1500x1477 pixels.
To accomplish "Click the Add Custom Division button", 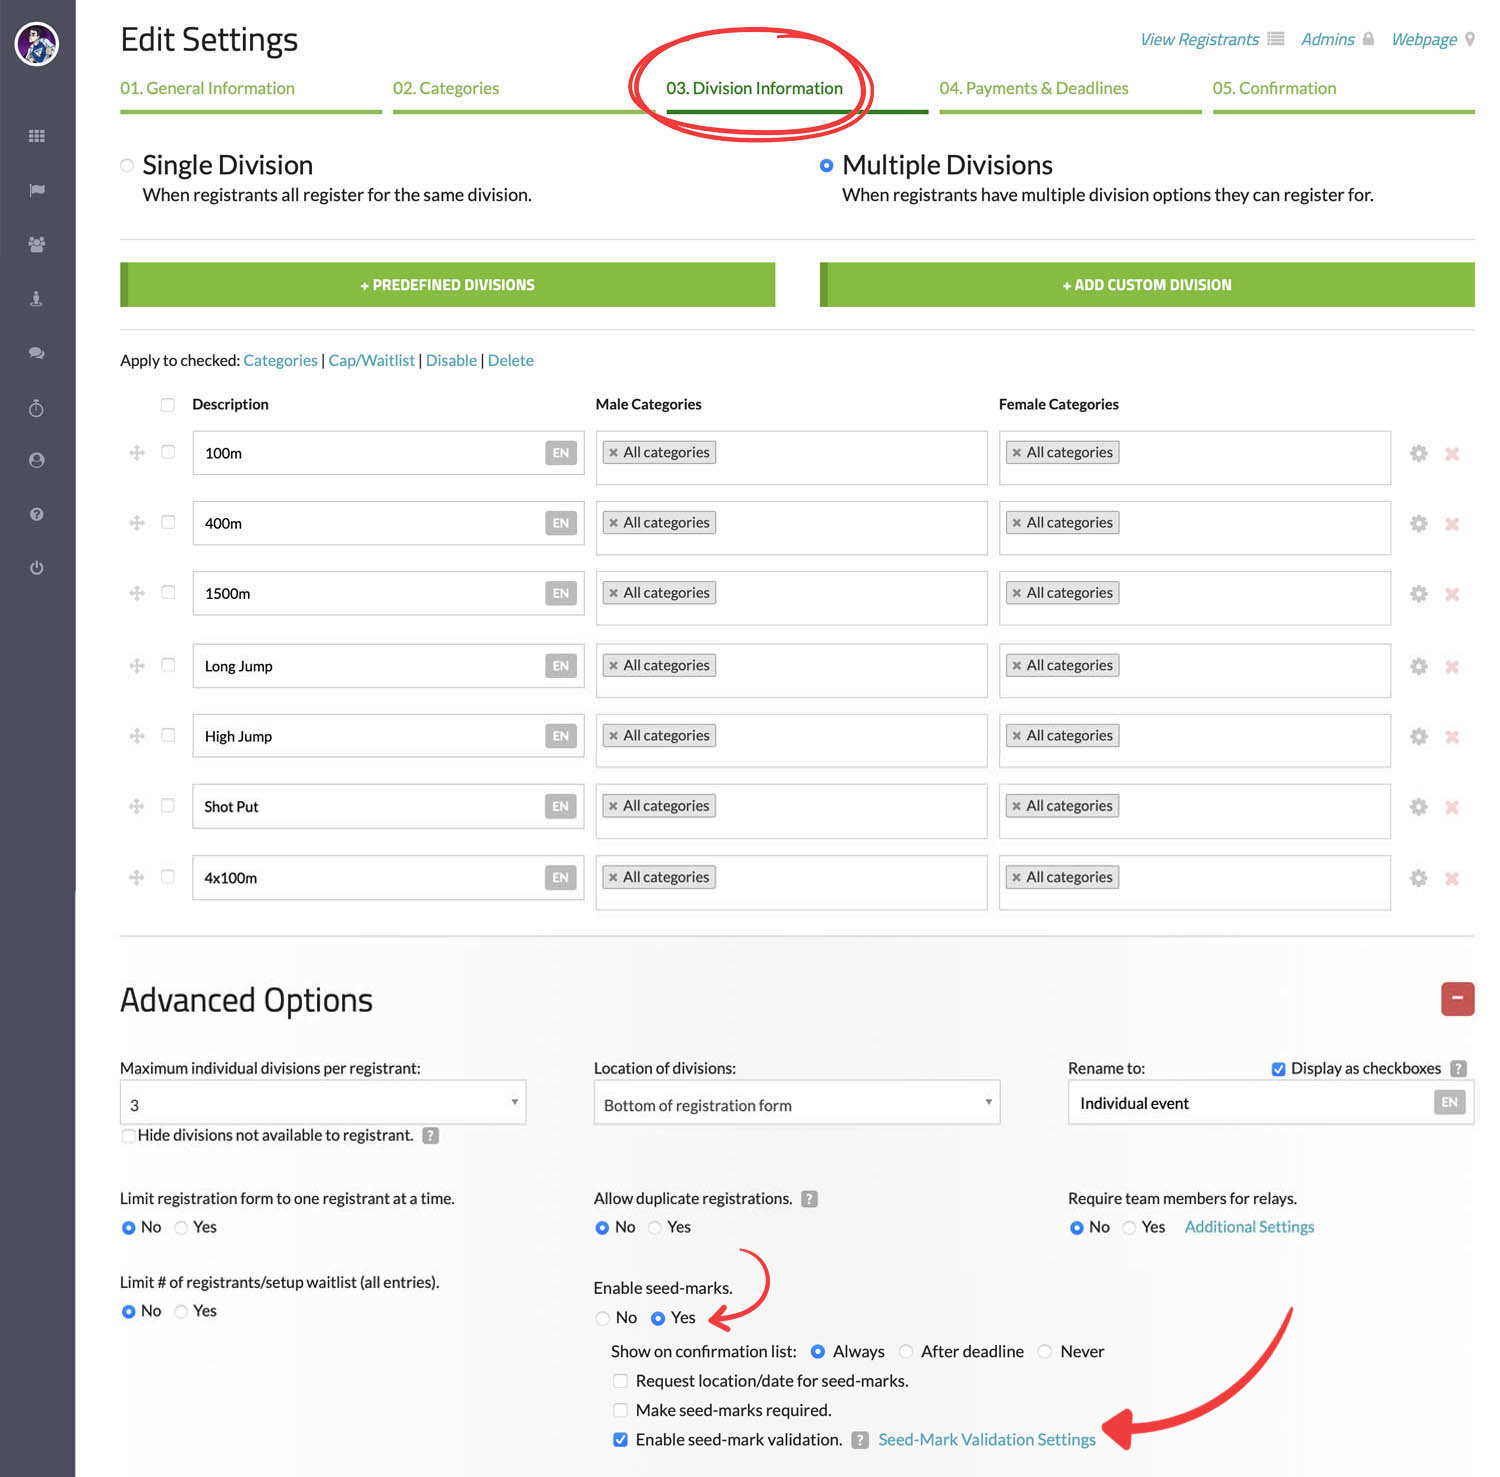I will (x=1146, y=285).
